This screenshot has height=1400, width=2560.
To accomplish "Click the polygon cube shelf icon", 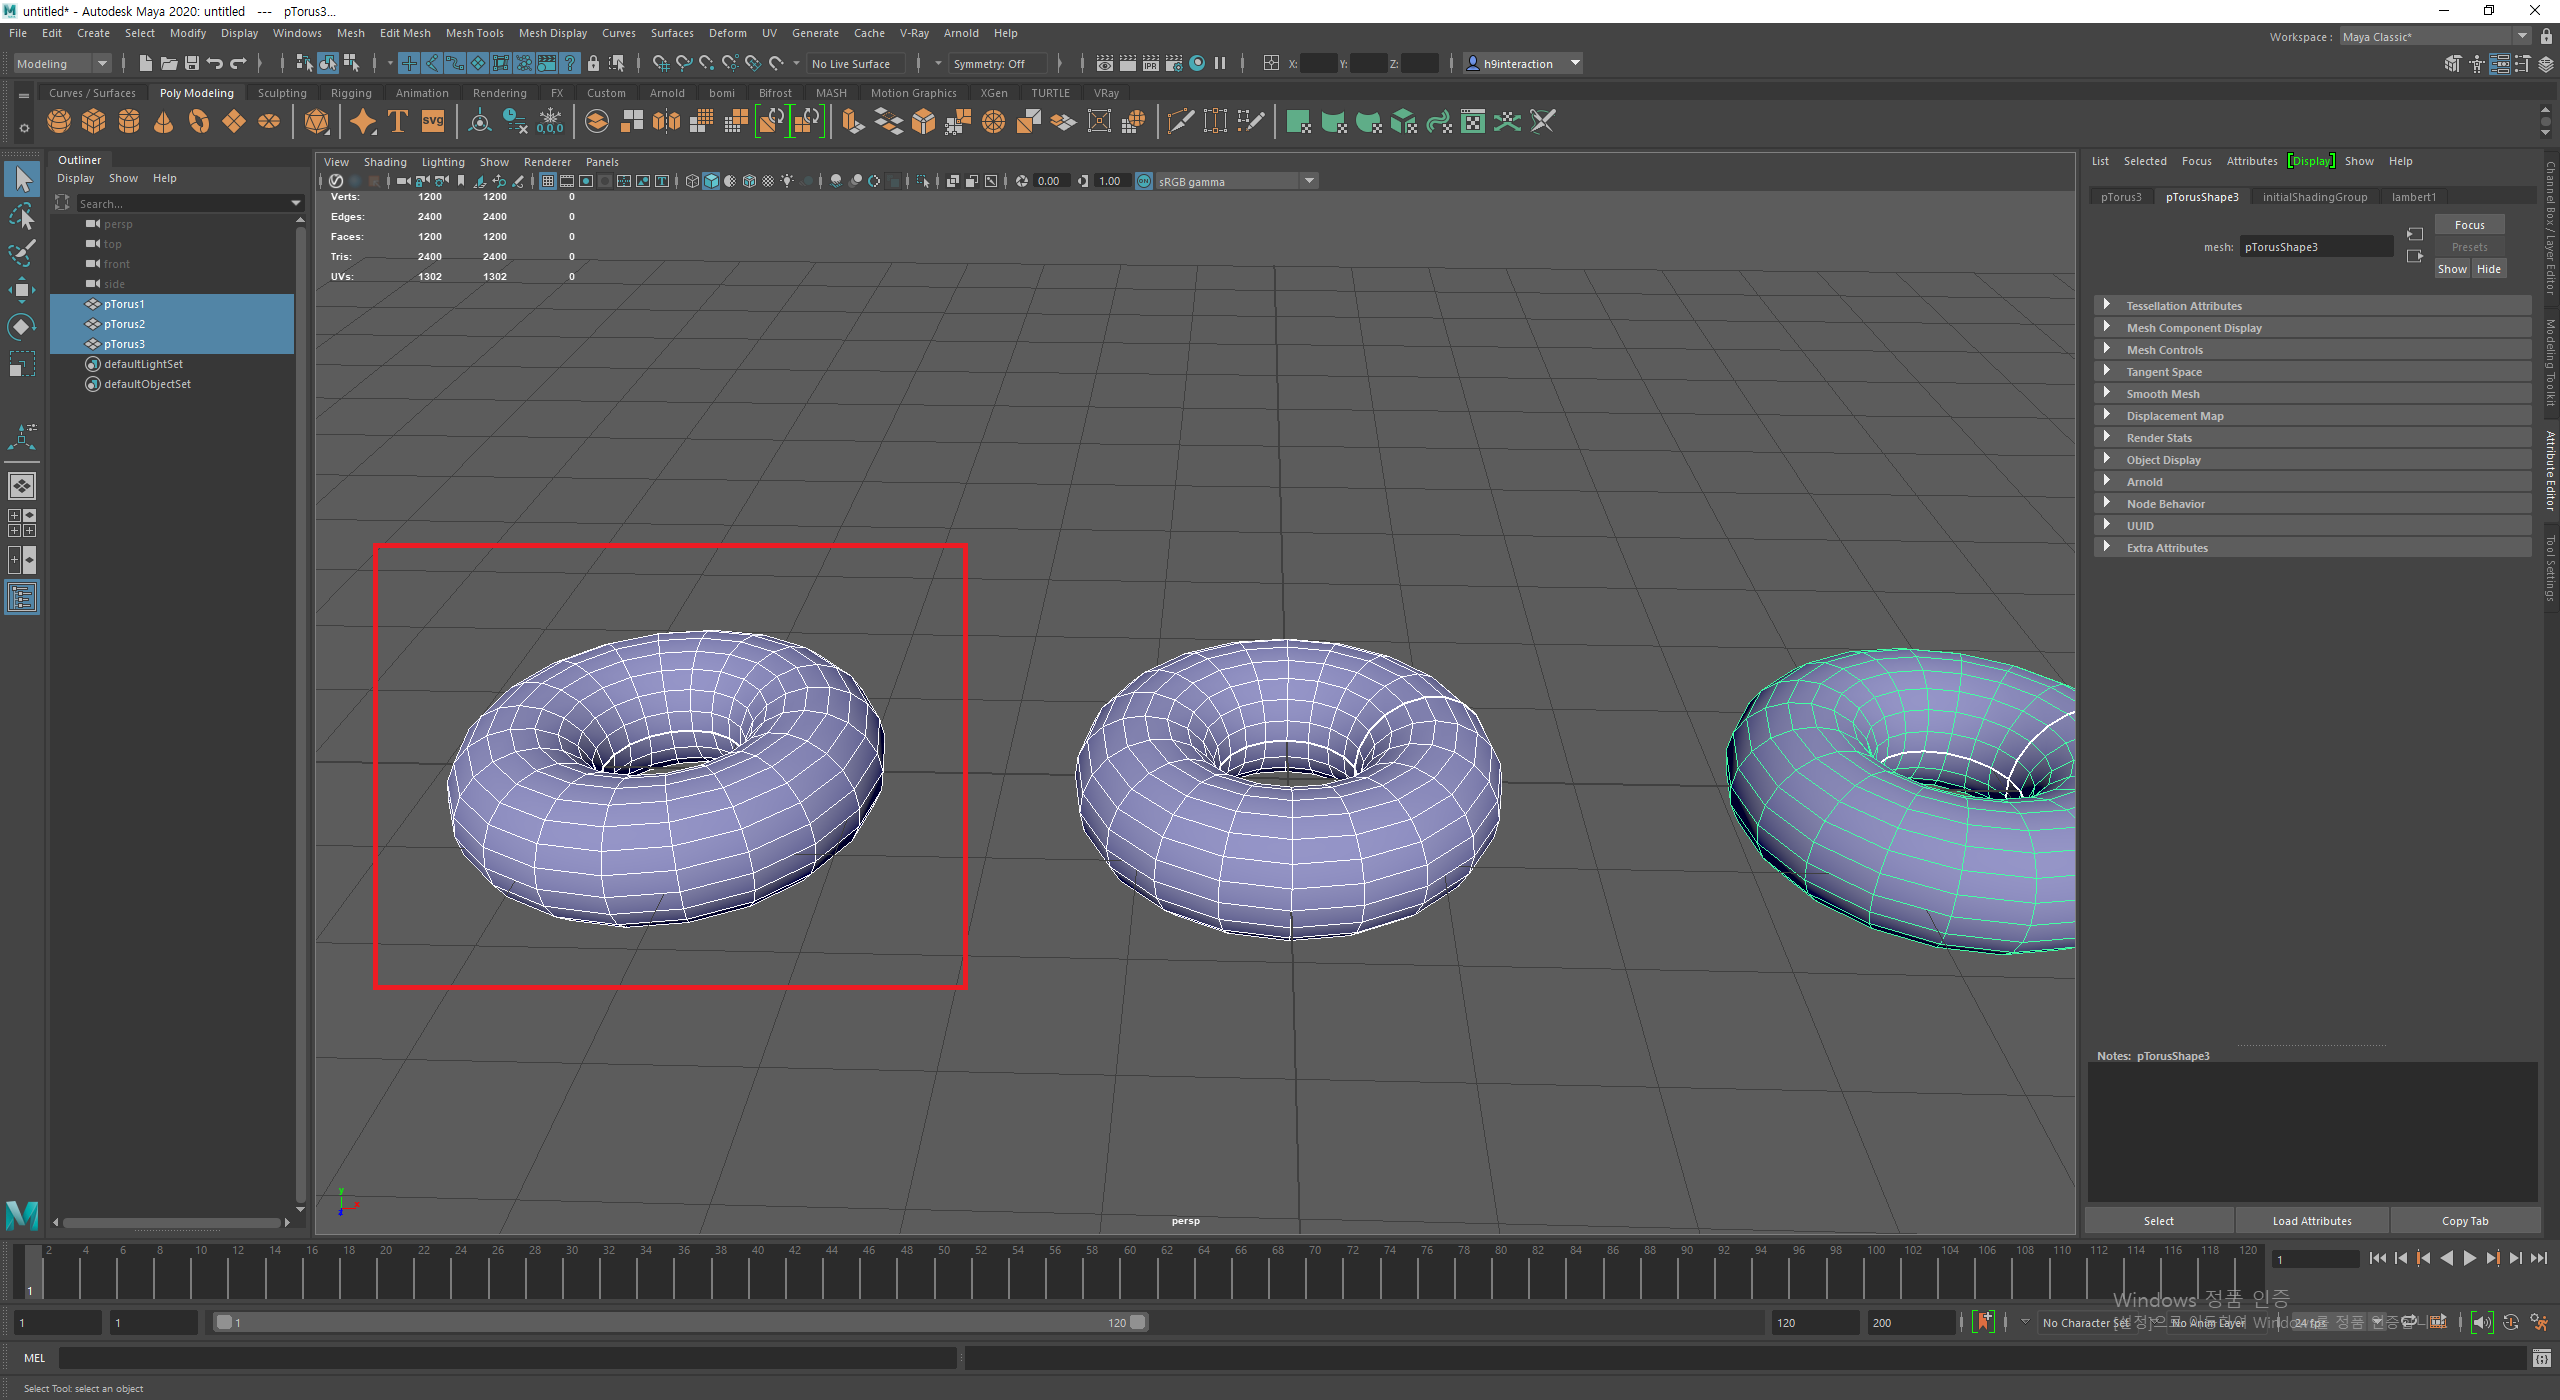I will click(93, 122).
